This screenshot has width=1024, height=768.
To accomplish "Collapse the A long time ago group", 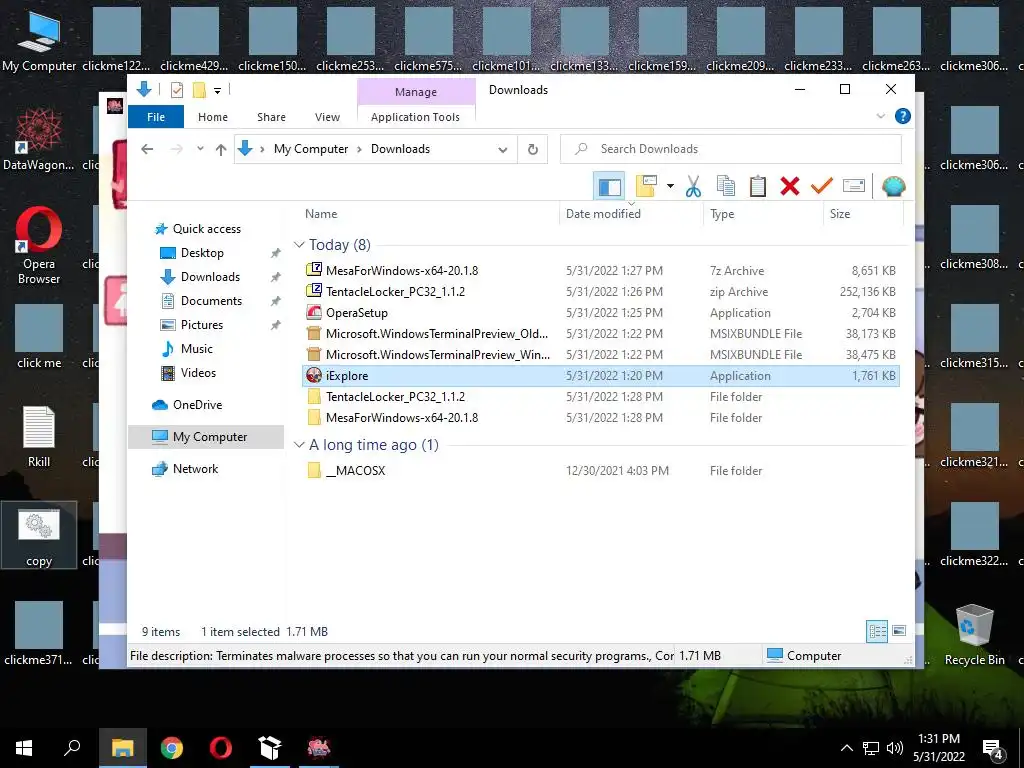I will coord(299,445).
